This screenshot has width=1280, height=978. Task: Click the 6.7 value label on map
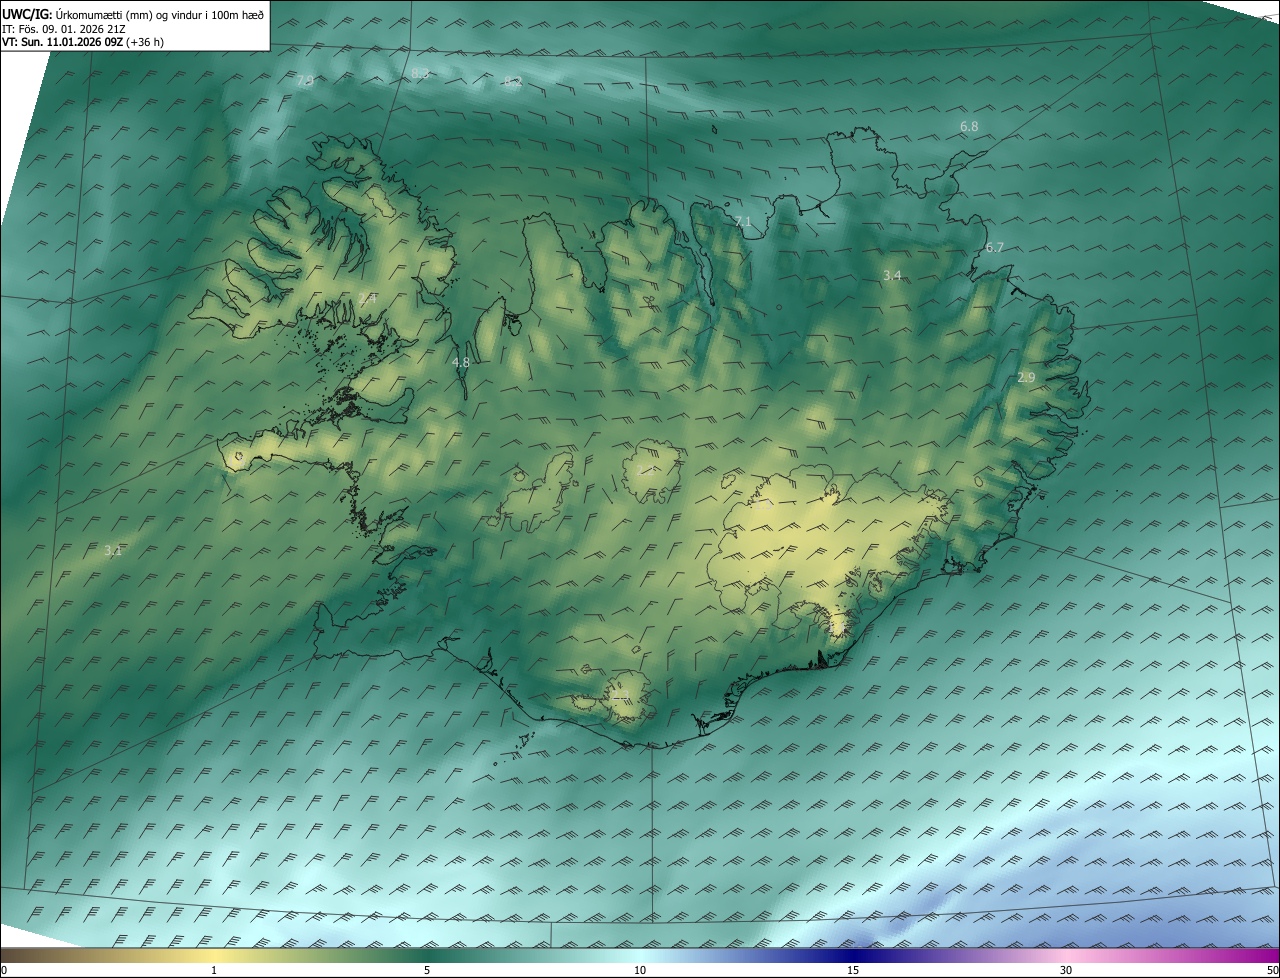(x=994, y=247)
